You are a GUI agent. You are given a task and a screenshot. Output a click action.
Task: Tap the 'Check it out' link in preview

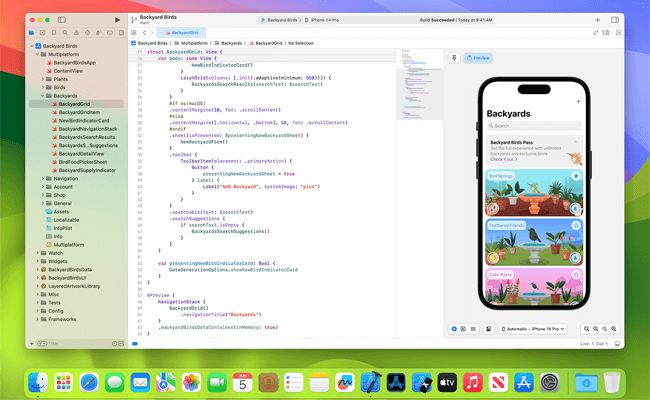pos(503,158)
